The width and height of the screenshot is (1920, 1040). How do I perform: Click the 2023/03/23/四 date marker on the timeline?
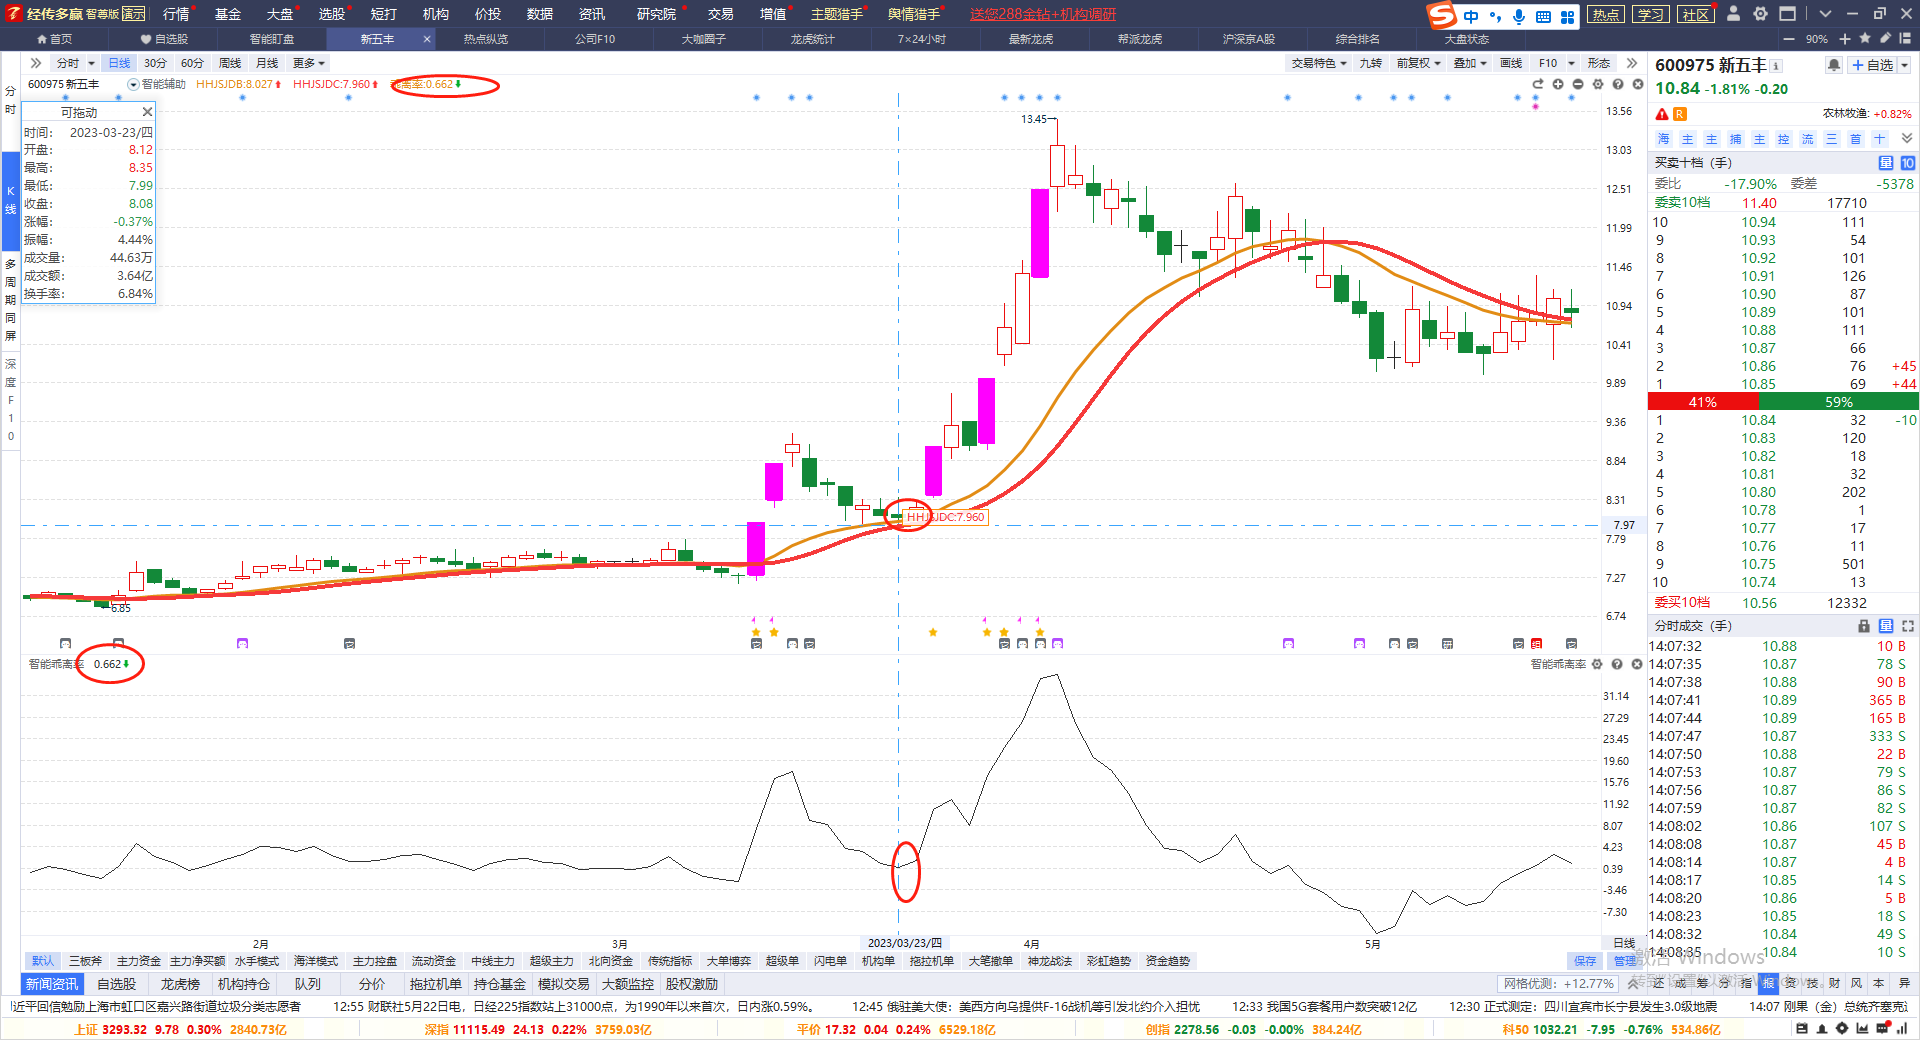tap(904, 943)
